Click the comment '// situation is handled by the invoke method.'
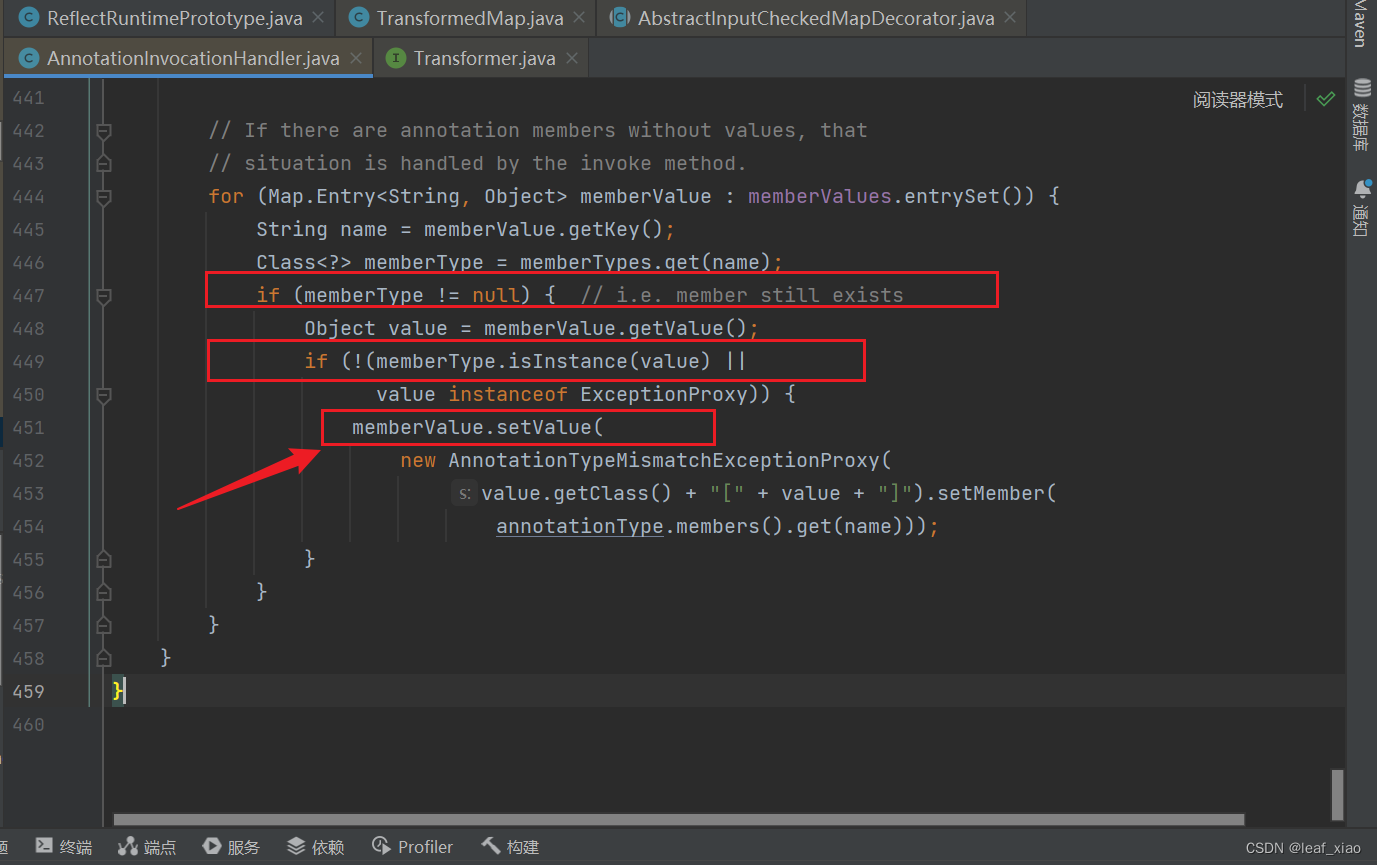1377x865 pixels. pyautogui.click(x=478, y=163)
